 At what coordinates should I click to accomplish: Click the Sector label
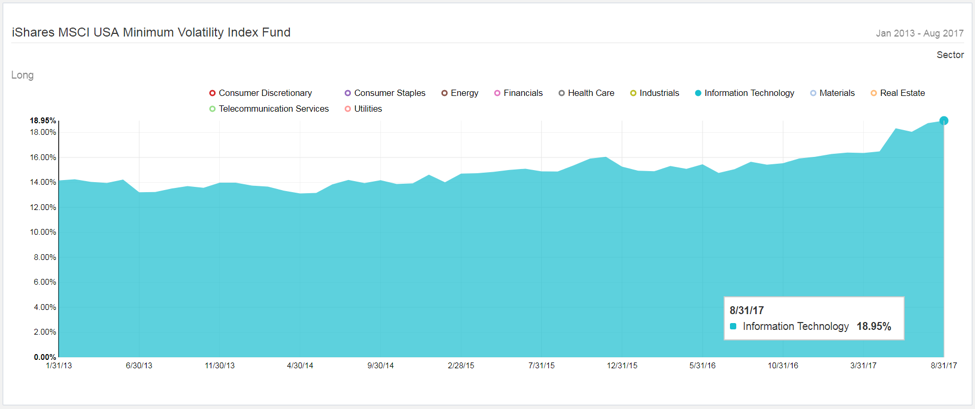tap(951, 55)
